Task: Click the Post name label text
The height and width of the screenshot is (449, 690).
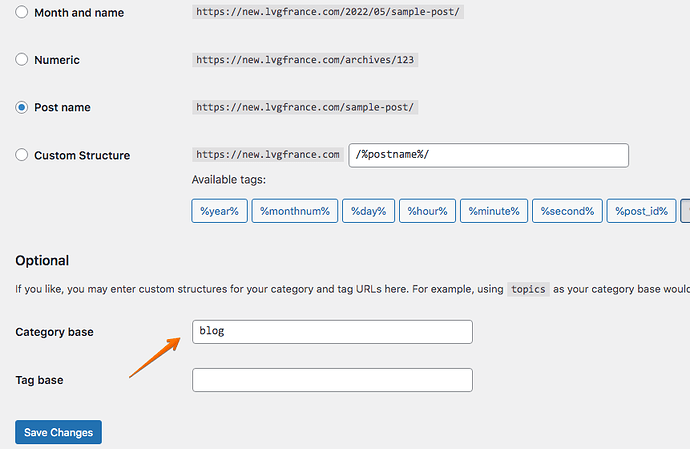Action: coord(62,107)
